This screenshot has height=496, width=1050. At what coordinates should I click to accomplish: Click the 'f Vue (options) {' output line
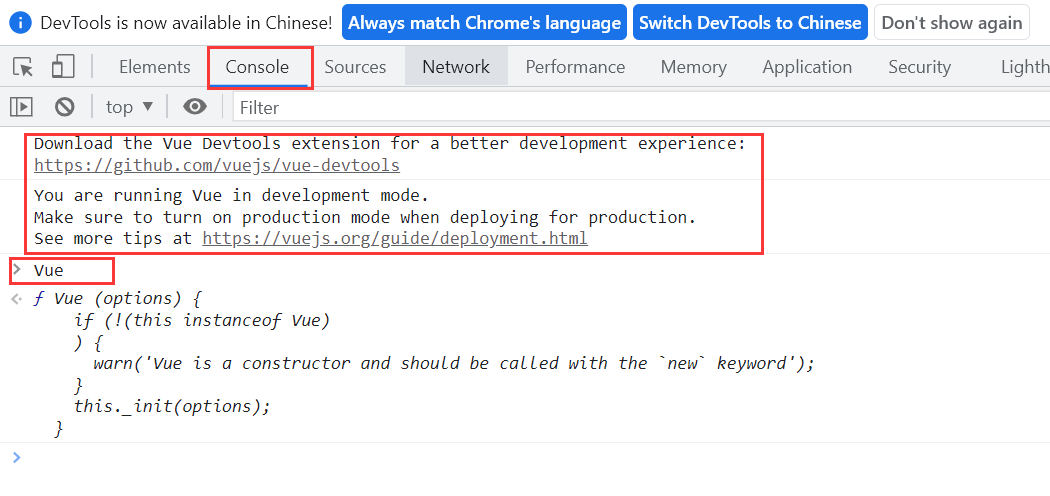[x=117, y=299]
